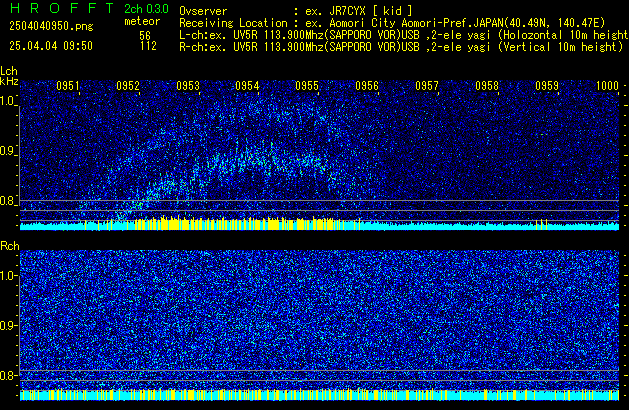Click the date '25.04.04 09:50'

point(51,46)
